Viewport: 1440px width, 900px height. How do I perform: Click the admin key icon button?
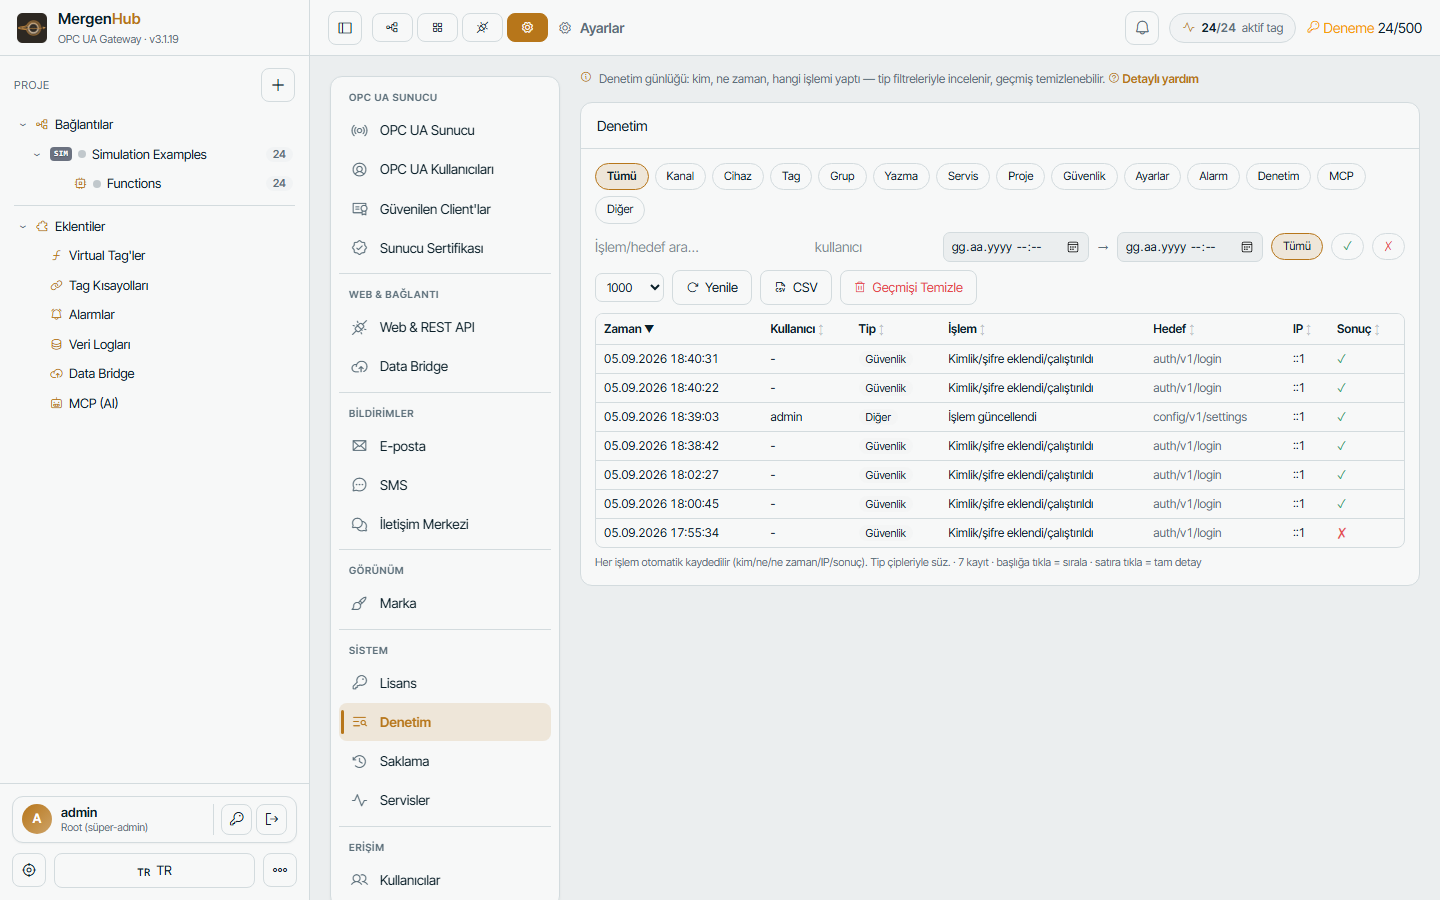coord(236,819)
